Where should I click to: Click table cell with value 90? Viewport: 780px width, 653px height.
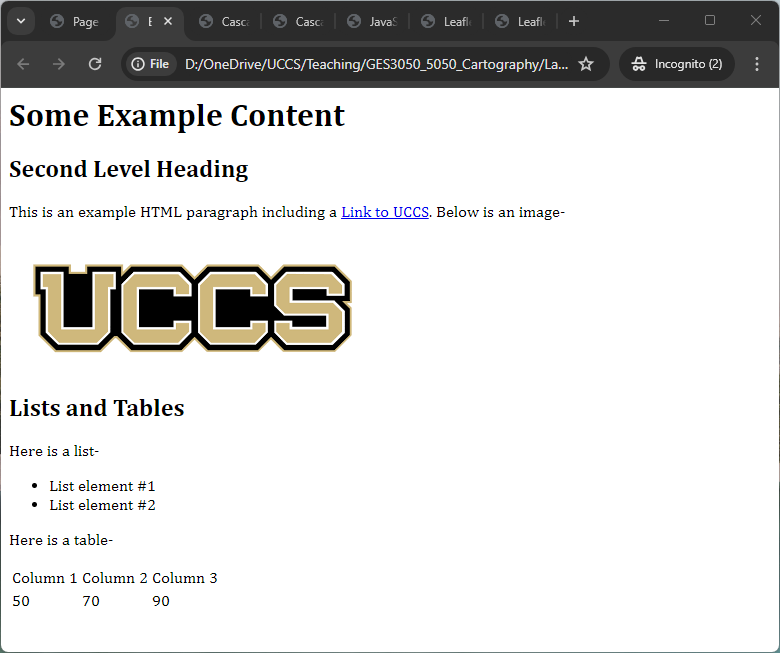click(x=161, y=601)
